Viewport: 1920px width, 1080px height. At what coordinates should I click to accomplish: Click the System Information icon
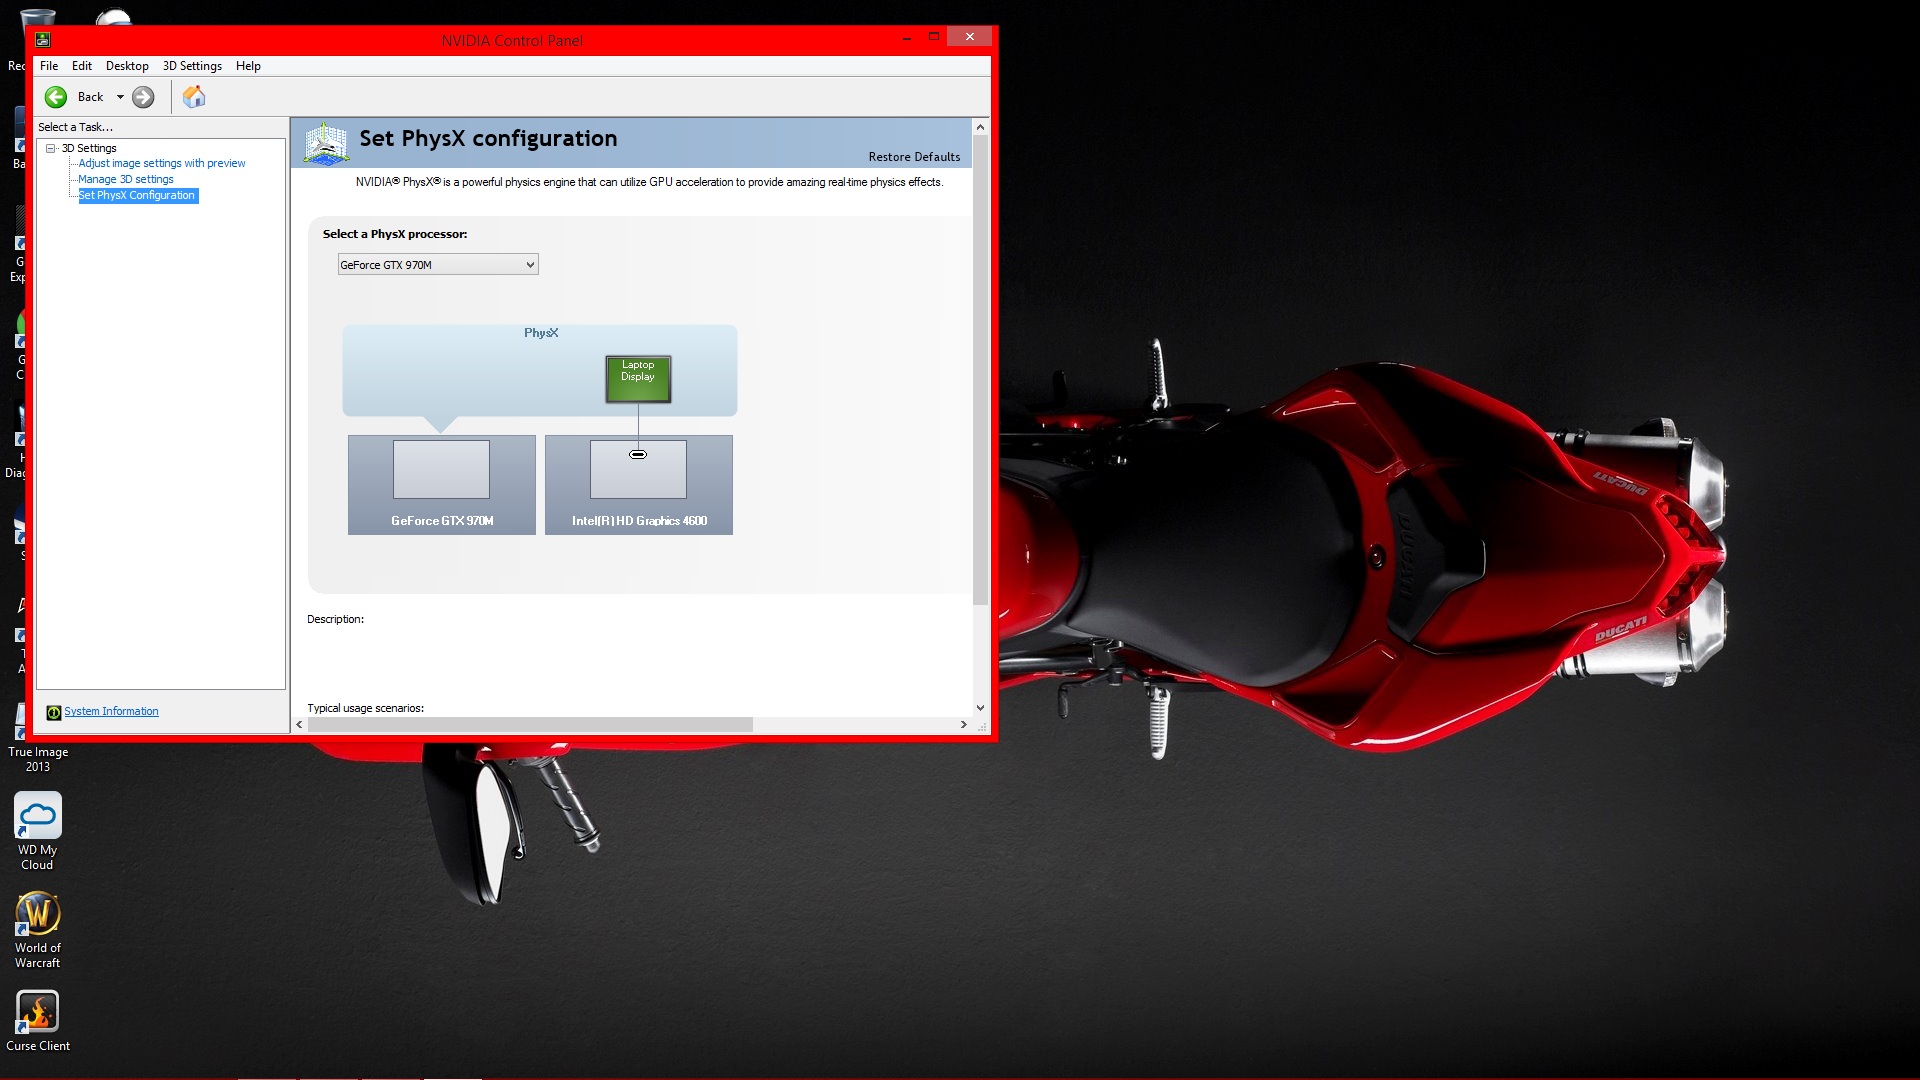54,712
